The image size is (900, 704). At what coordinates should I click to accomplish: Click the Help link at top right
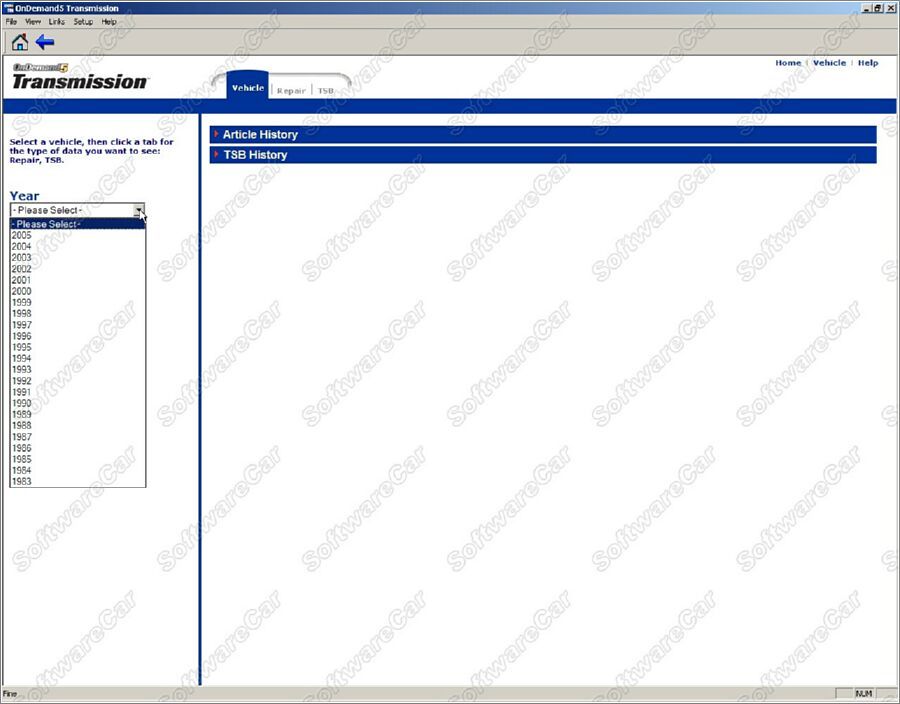click(x=868, y=63)
